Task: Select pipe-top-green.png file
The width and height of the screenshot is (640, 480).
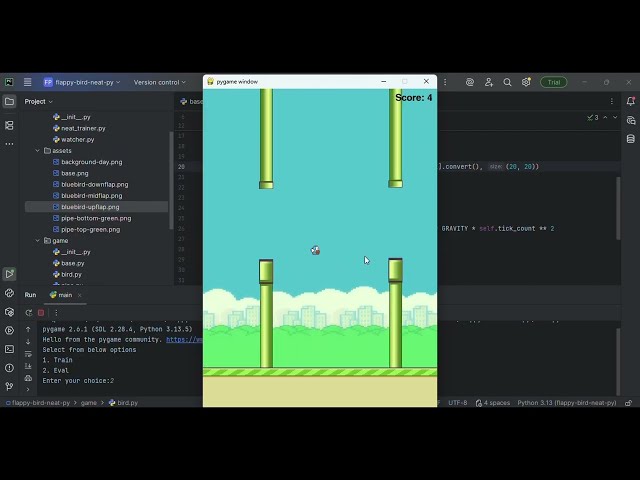Action: [x=86, y=229]
